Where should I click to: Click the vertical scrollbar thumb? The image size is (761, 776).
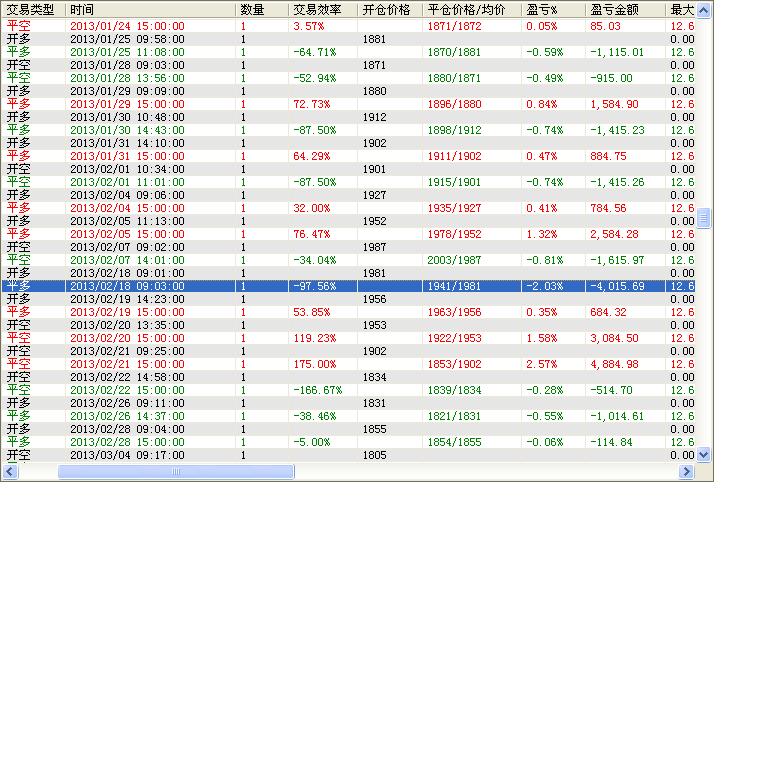(703, 218)
